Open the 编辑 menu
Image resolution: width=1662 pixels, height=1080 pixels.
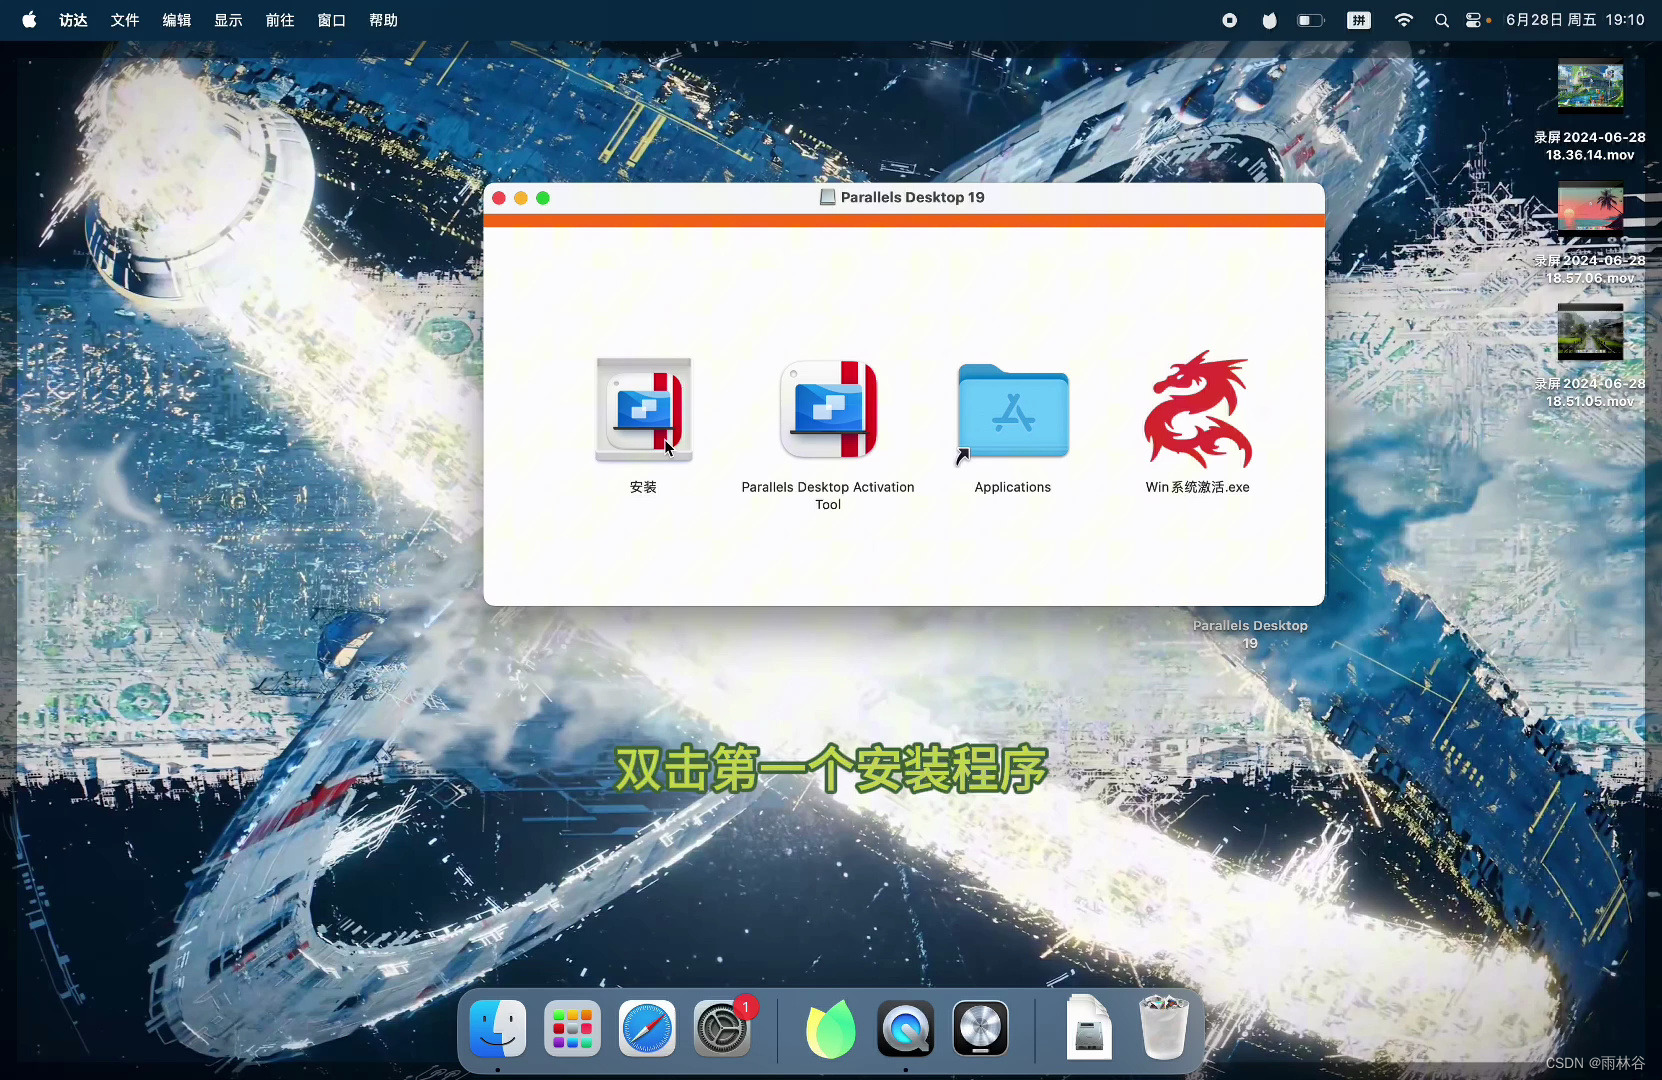click(177, 20)
